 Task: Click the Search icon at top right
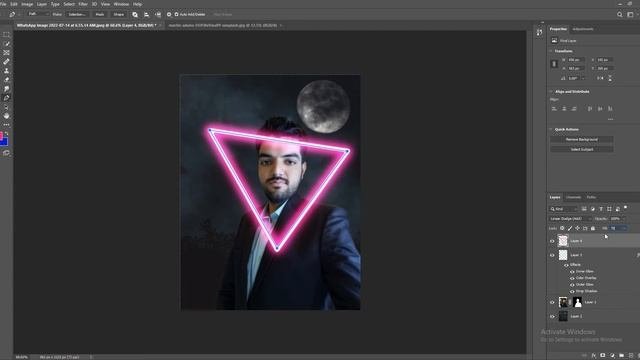point(620,14)
